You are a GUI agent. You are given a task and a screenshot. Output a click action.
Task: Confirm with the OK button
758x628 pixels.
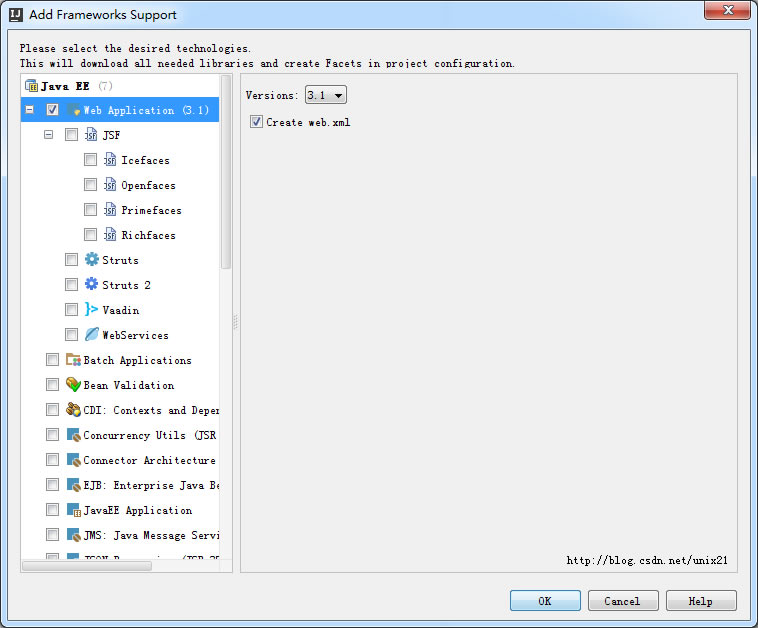pos(545,601)
